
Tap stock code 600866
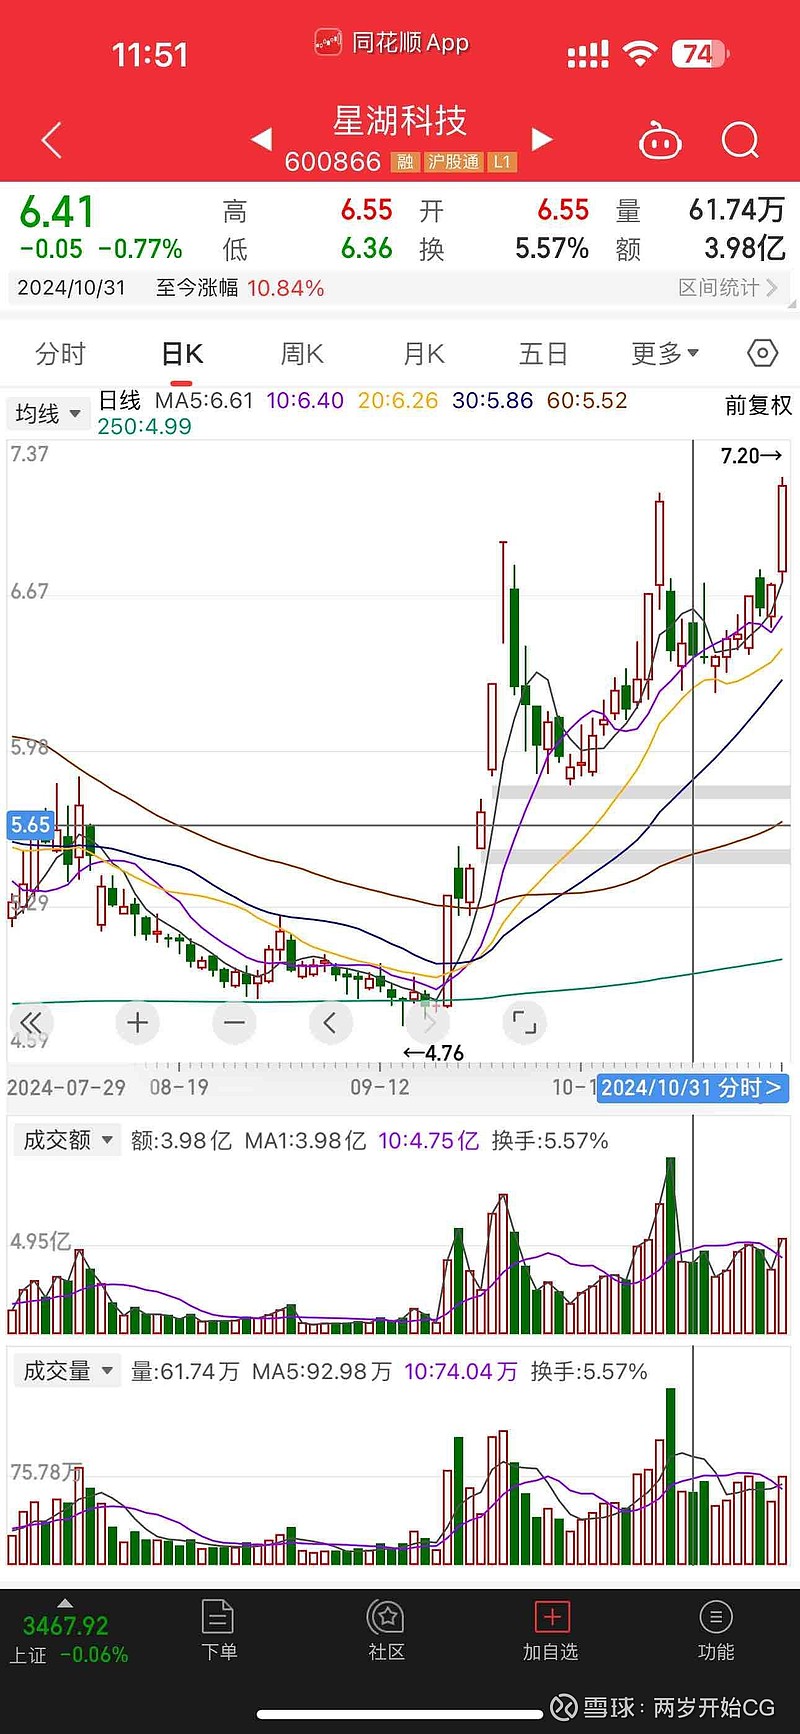pyautogui.click(x=333, y=162)
